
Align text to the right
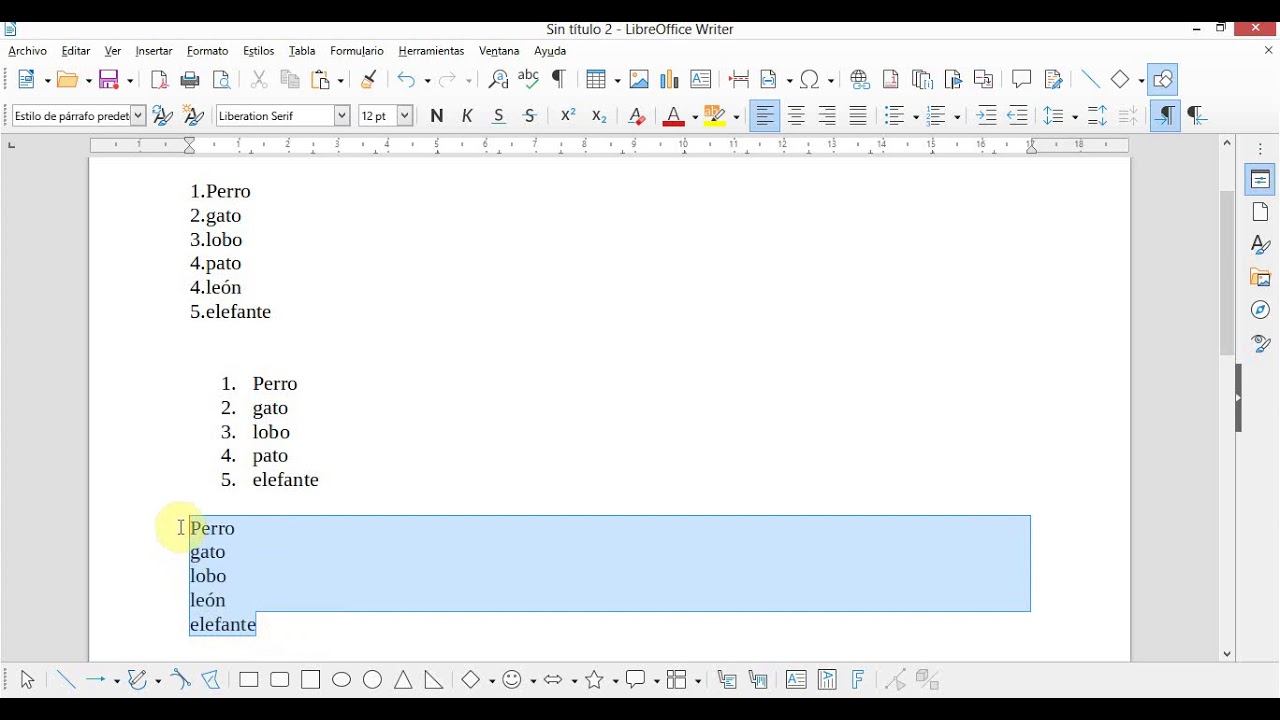(827, 116)
